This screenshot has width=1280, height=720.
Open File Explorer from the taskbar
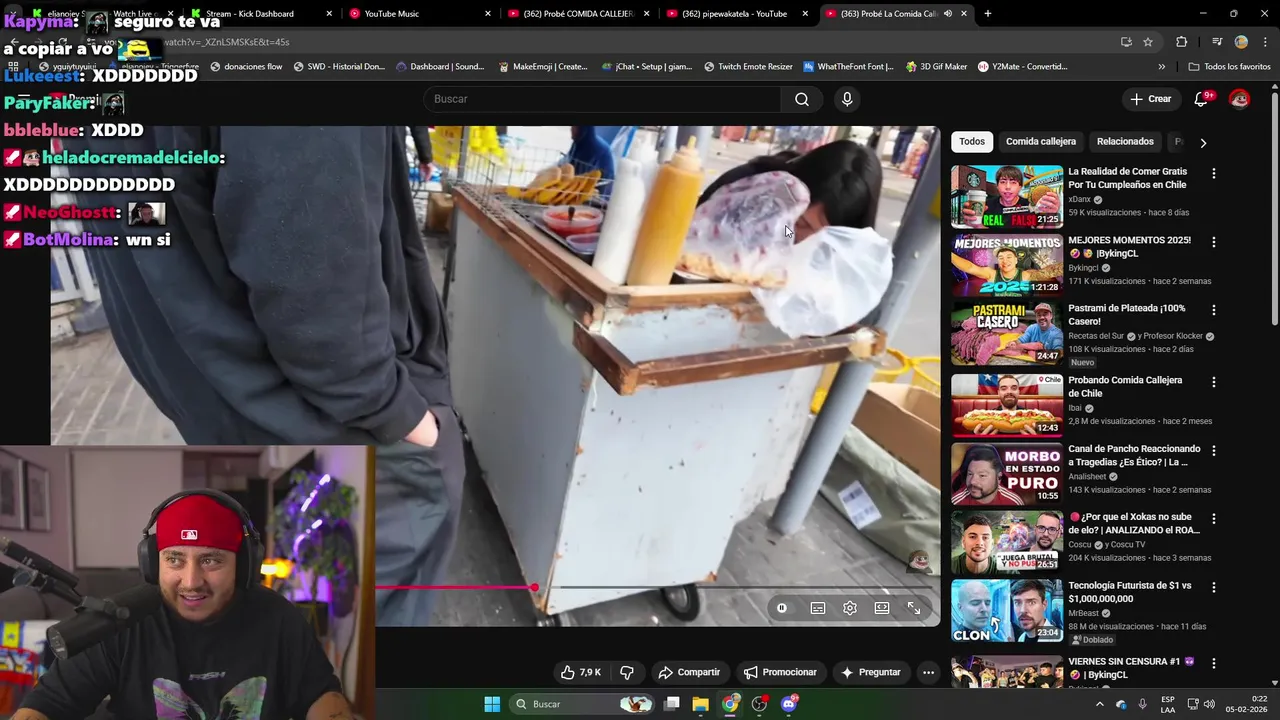[x=701, y=704]
